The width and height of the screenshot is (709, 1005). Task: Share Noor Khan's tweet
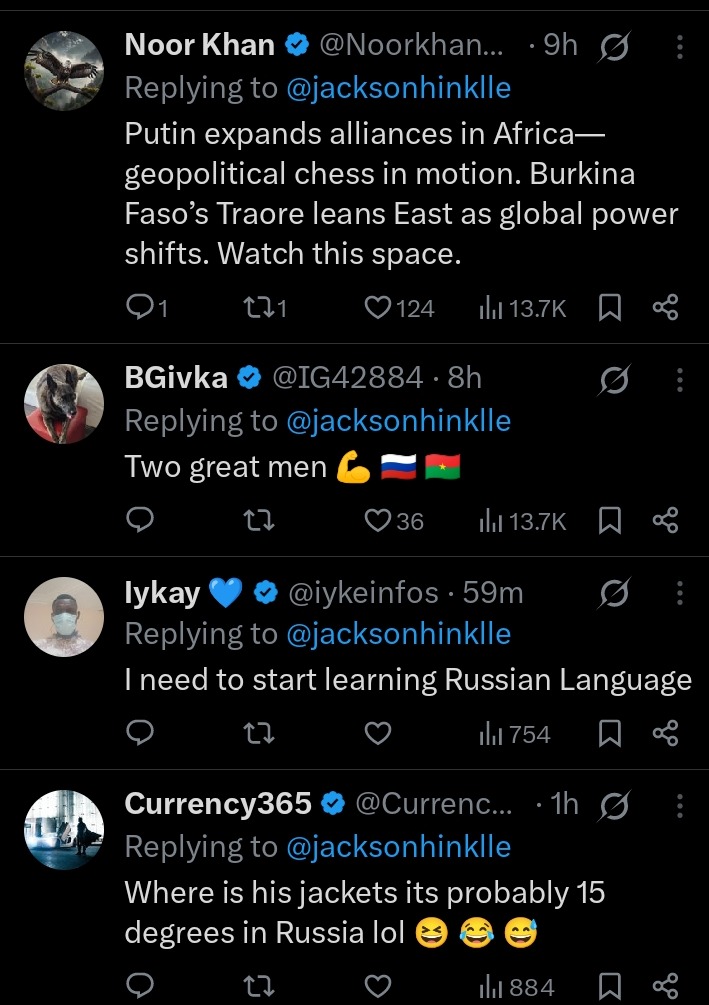(x=665, y=308)
